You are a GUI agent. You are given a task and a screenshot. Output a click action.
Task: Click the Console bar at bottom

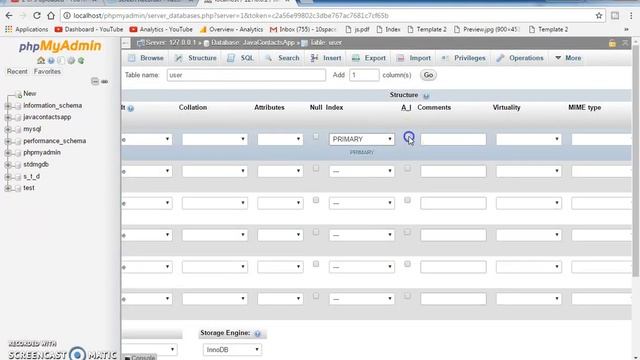coord(139,357)
